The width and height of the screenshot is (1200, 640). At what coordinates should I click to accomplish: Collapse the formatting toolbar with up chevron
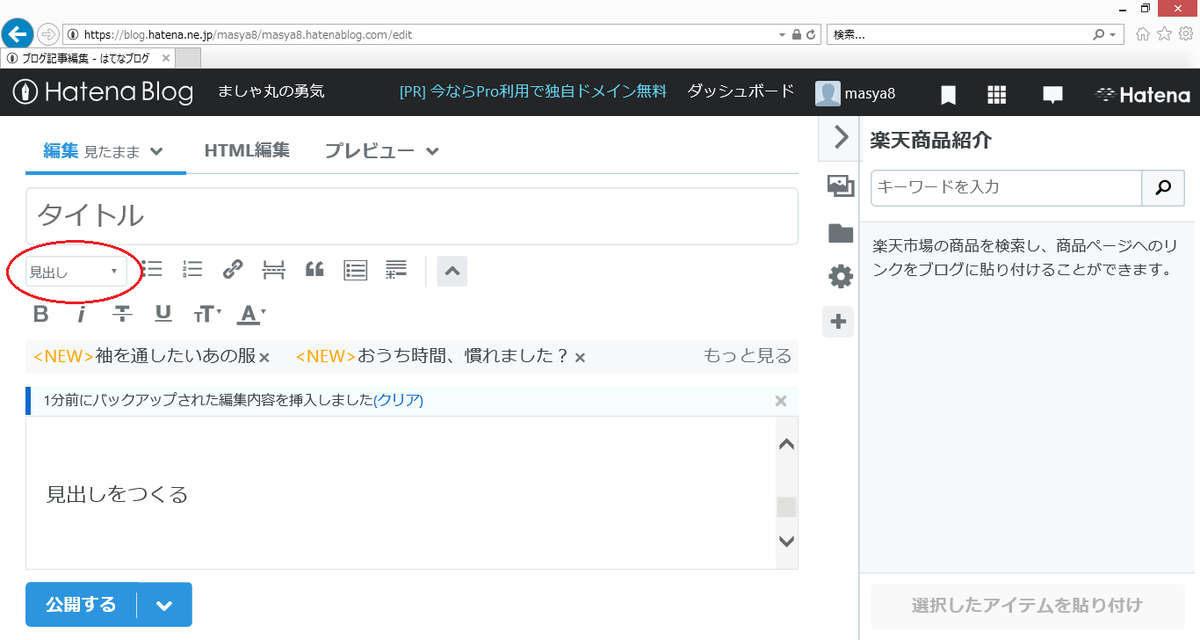452,271
